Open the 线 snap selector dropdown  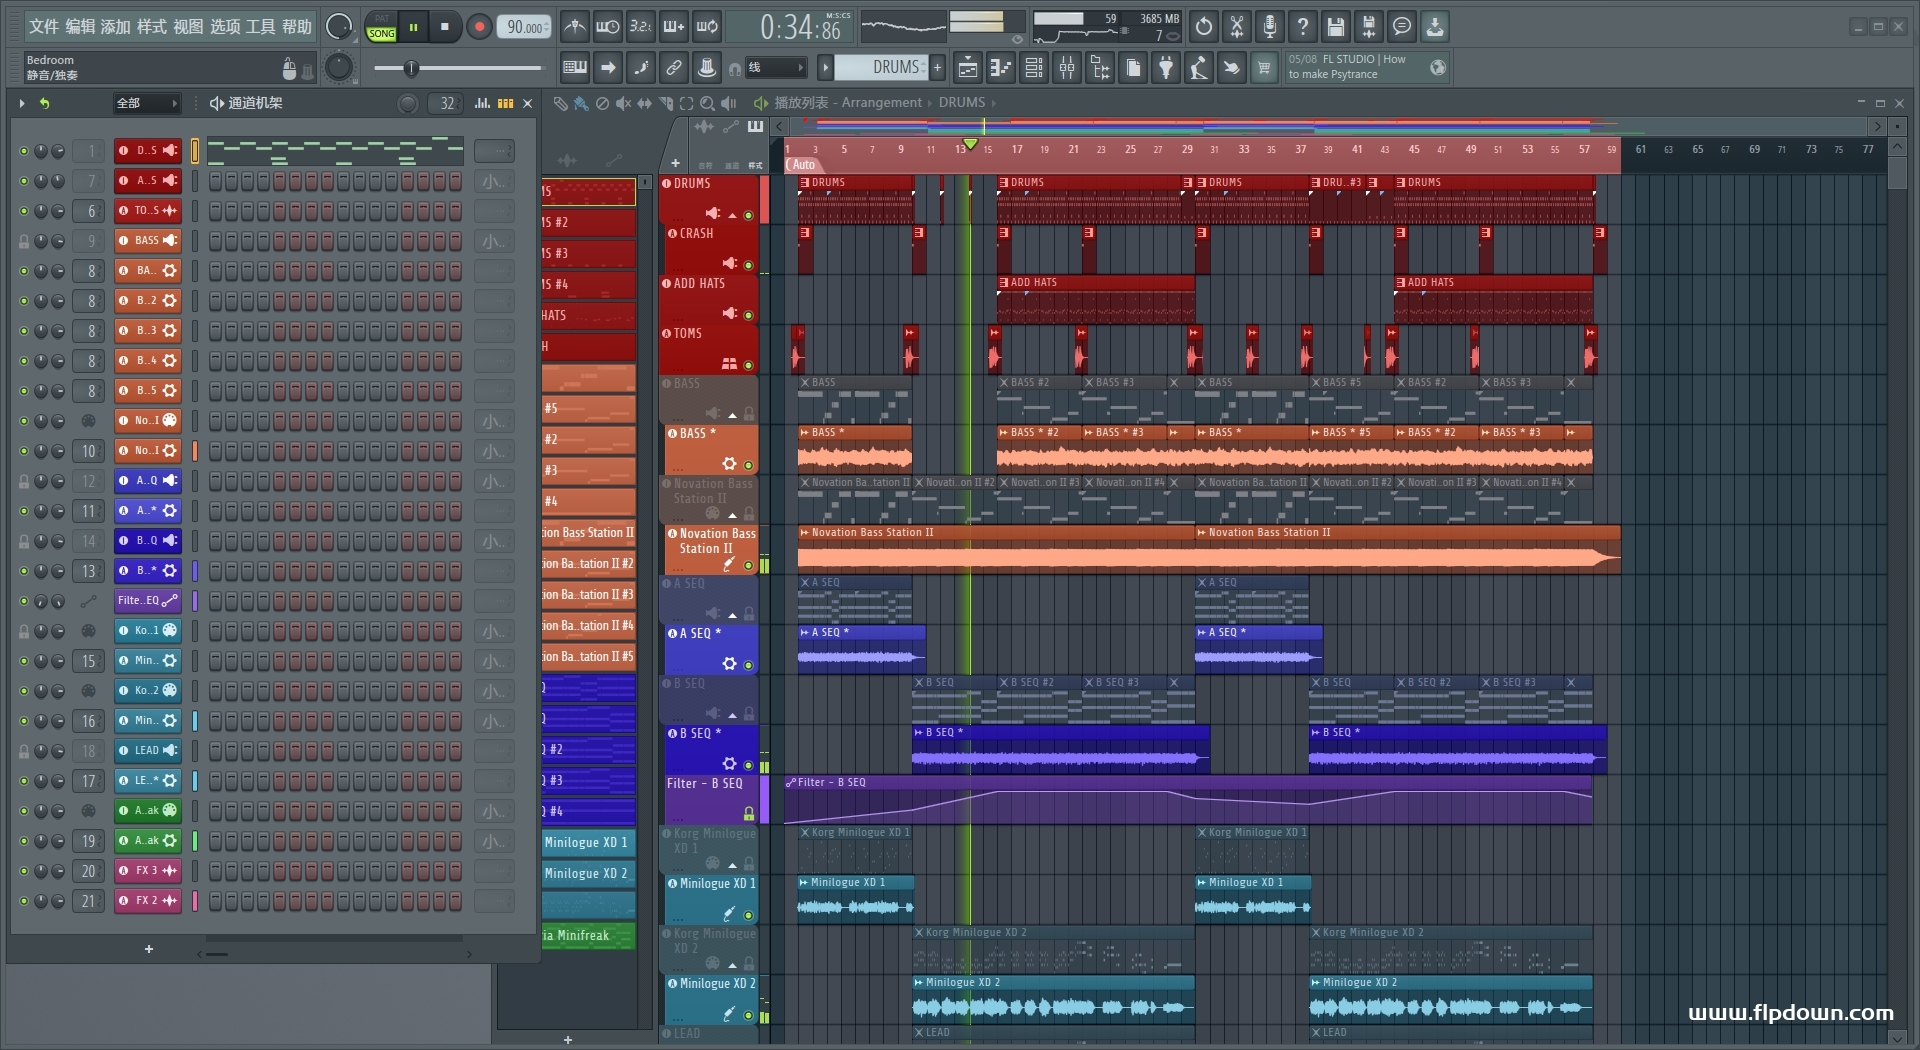[x=776, y=68]
